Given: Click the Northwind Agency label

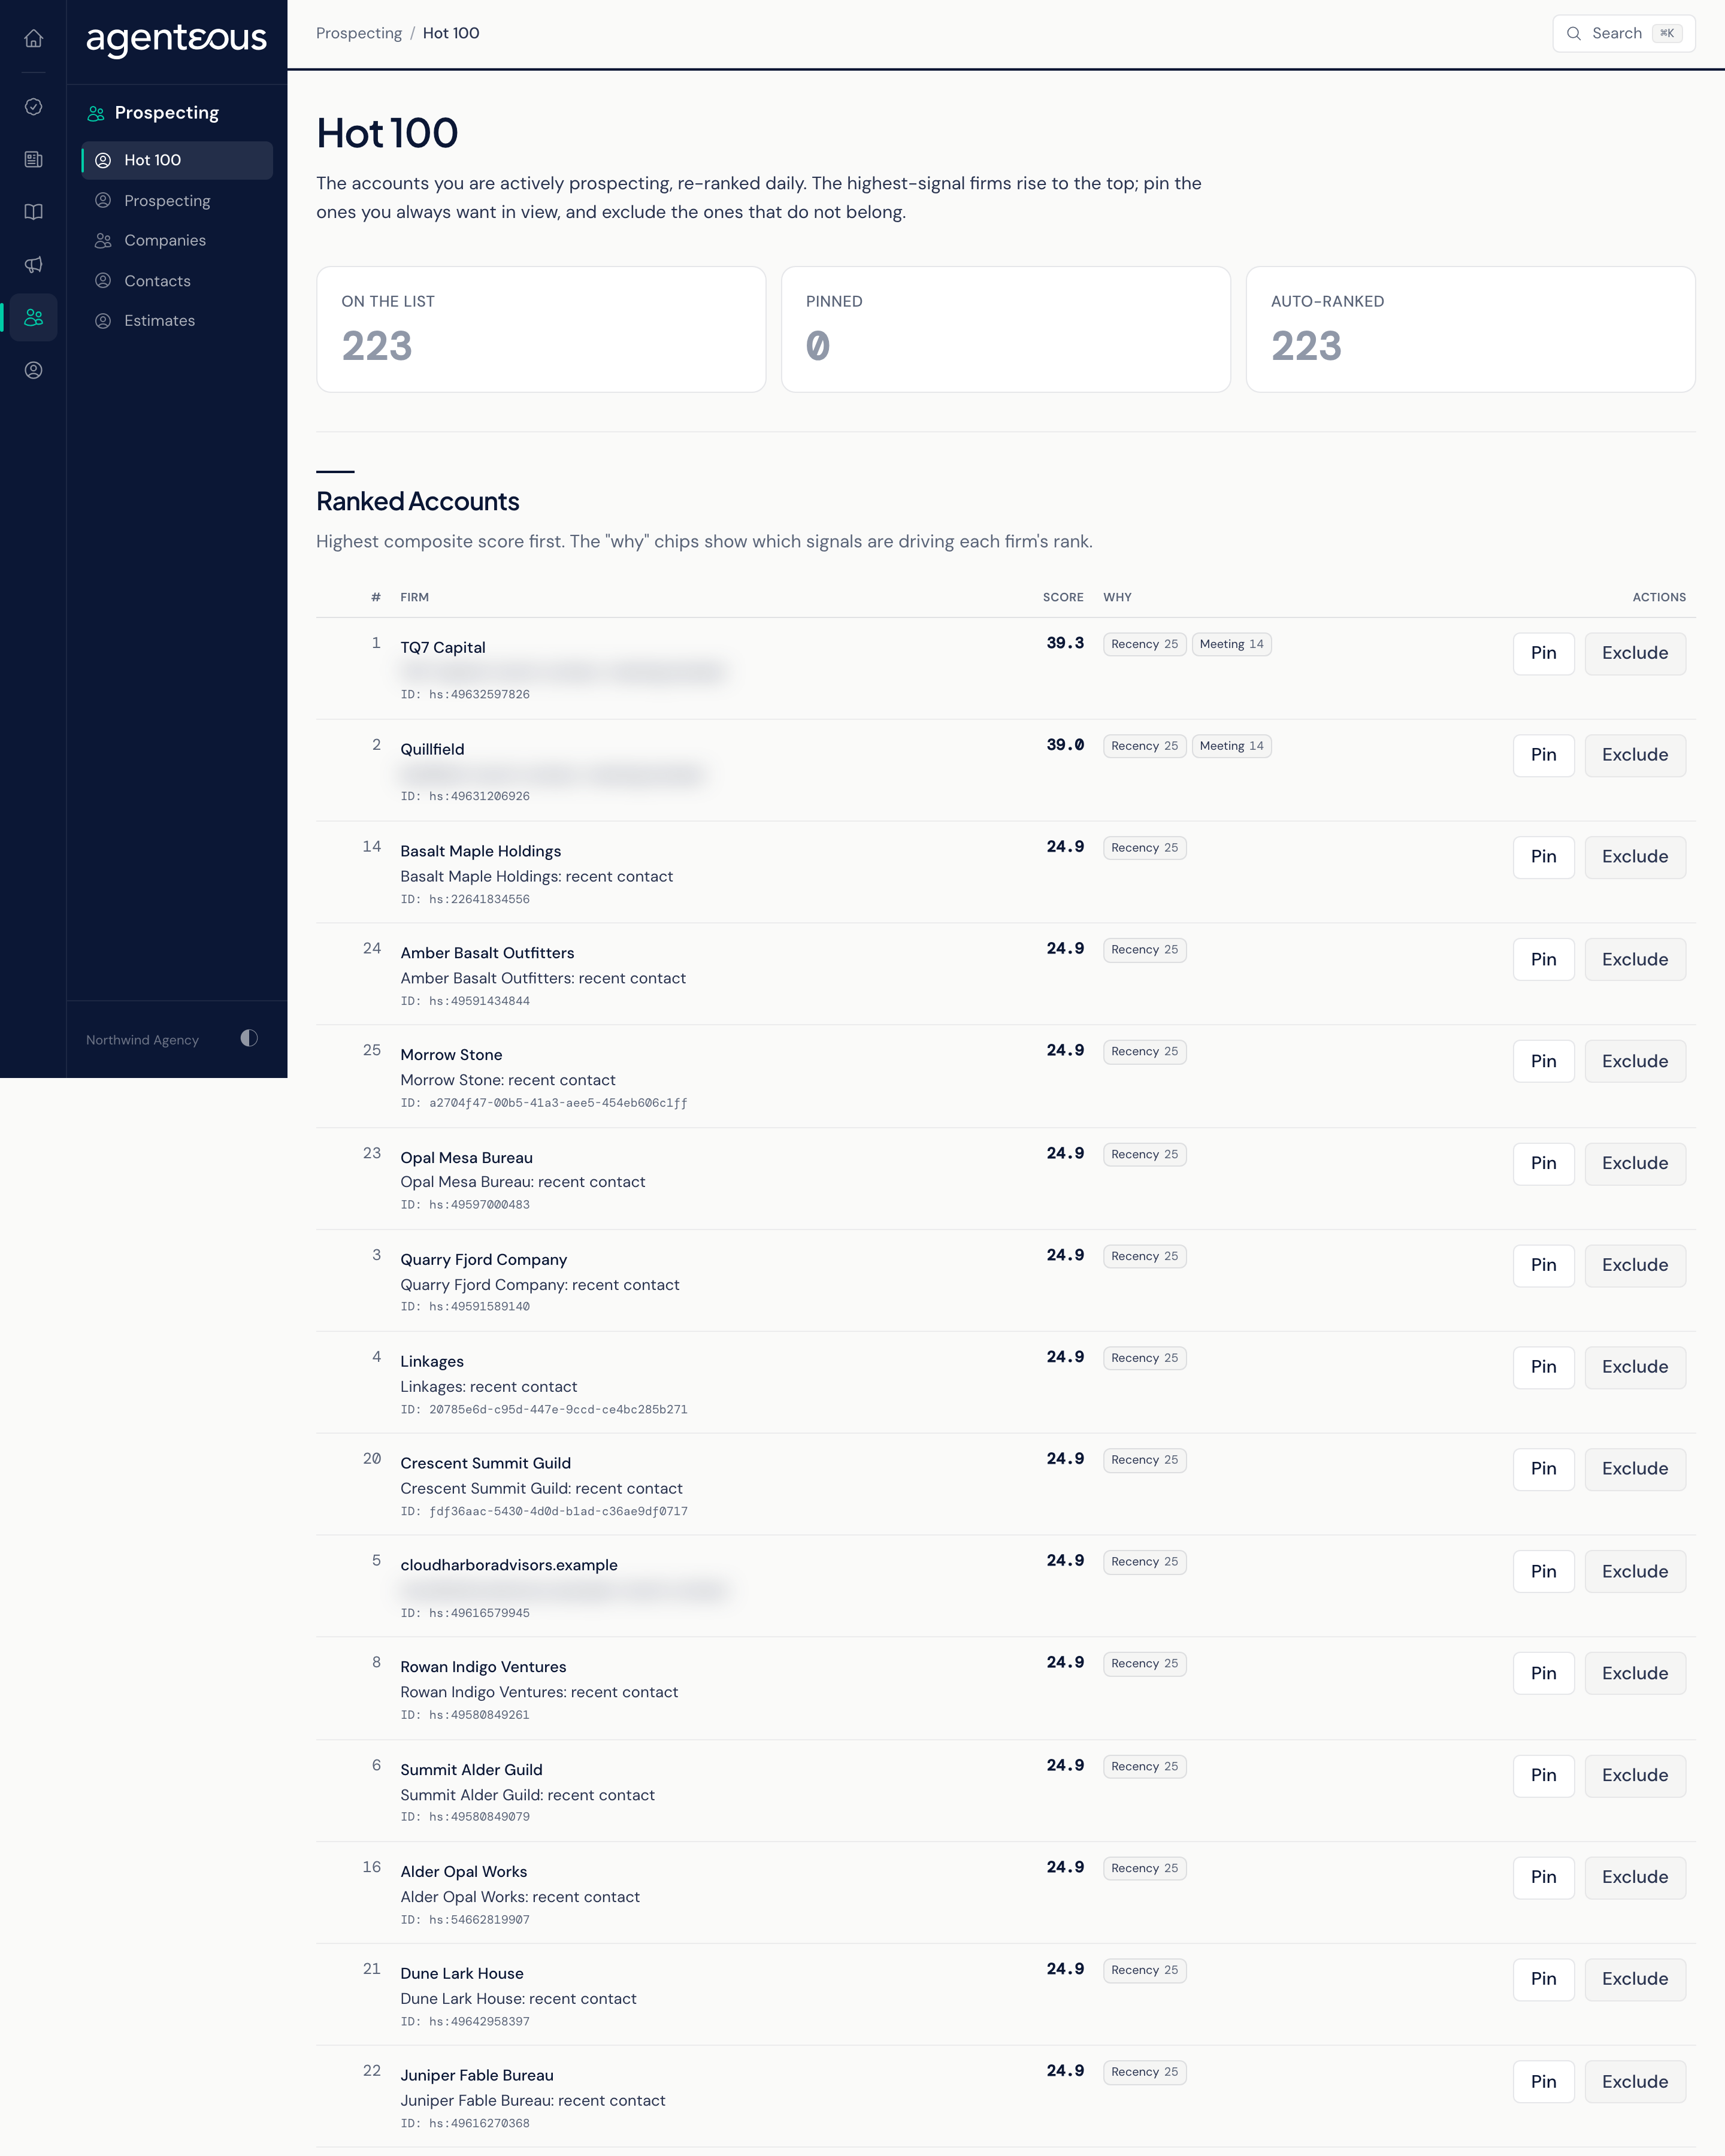Looking at the screenshot, I should click(142, 1040).
